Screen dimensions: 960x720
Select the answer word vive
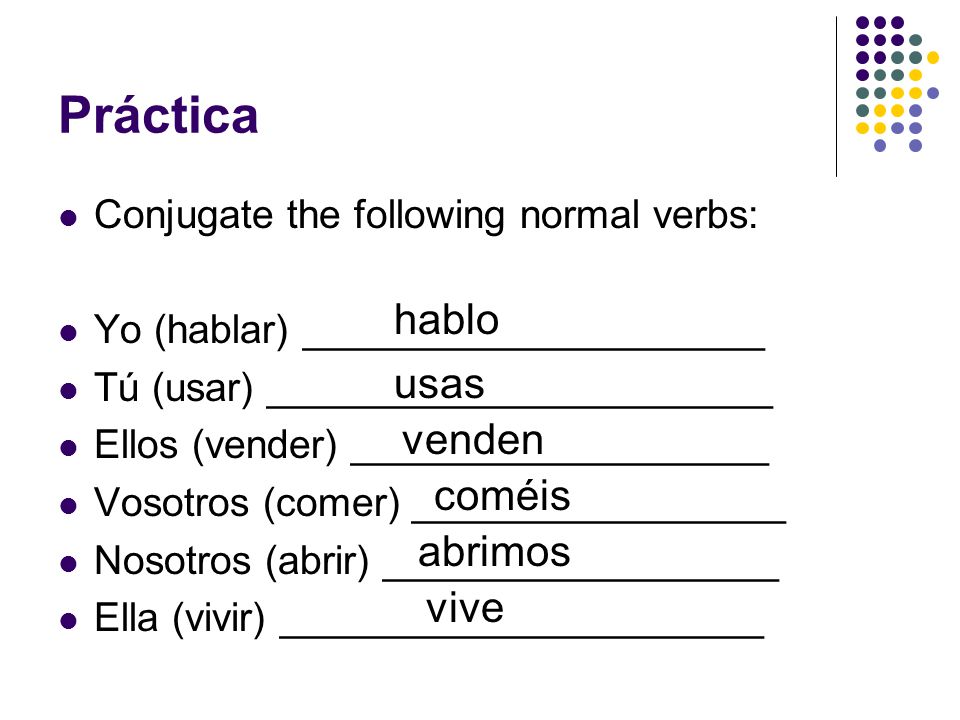465,609
